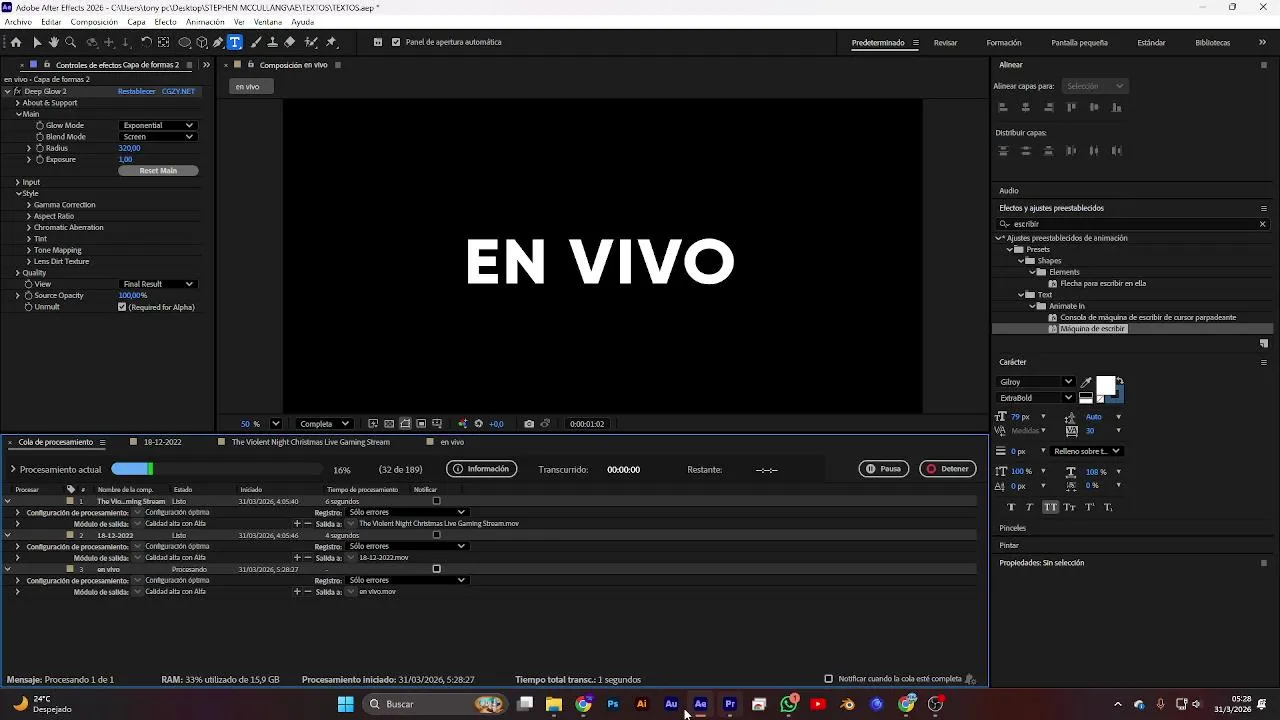The image size is (1280, 720).
Task: Open Adobe Premiere Pro from the taskbar
Action: click(x=730, y=704)
